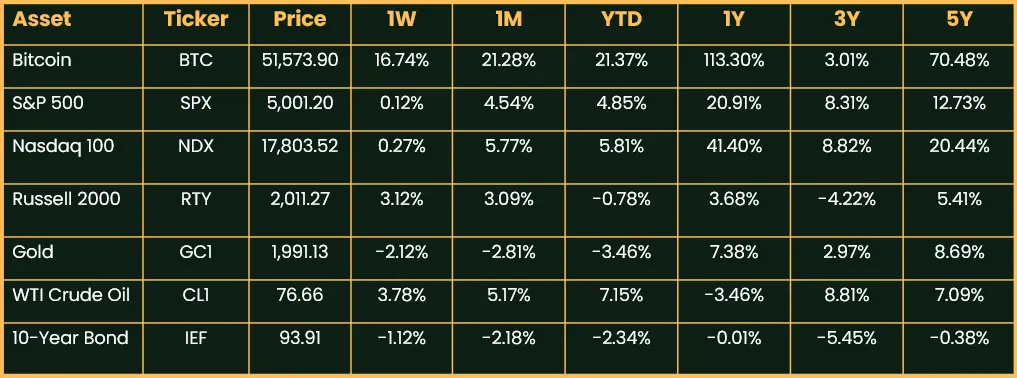Select the 10-Year Bond row label
1017x378 pixels.
[x=70, y=338]
